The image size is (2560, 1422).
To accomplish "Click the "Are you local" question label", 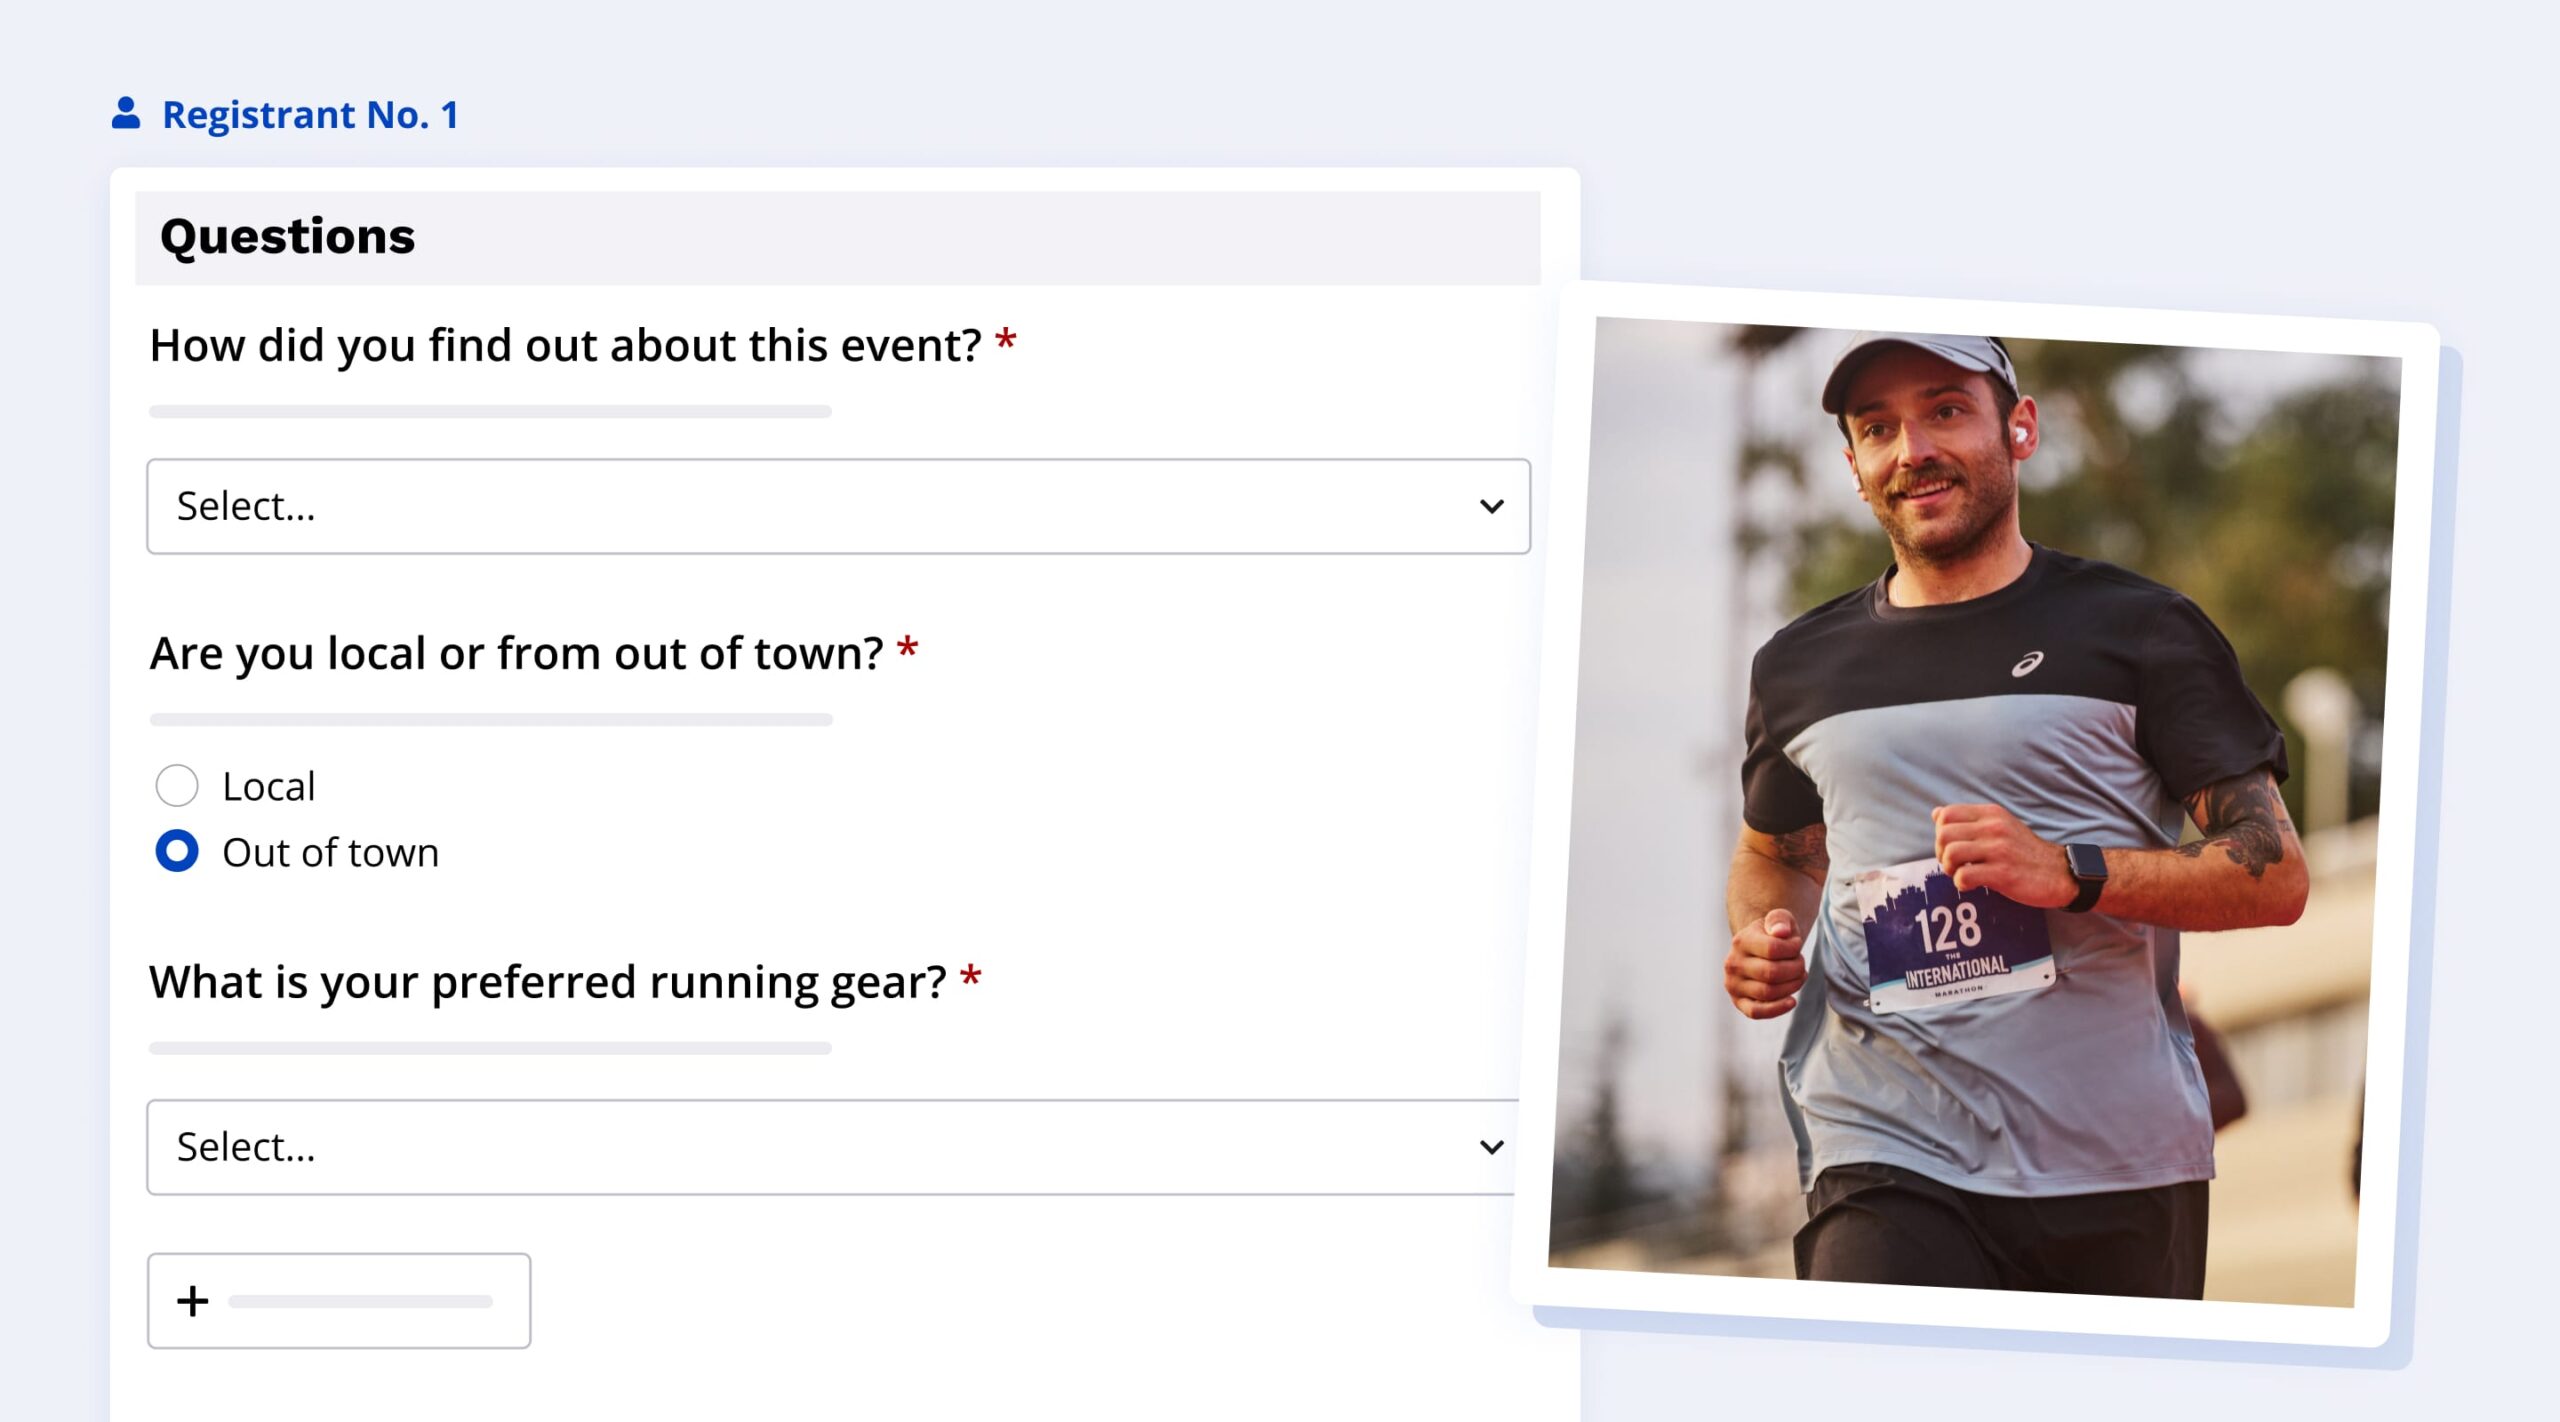I will tap(516, 654).
